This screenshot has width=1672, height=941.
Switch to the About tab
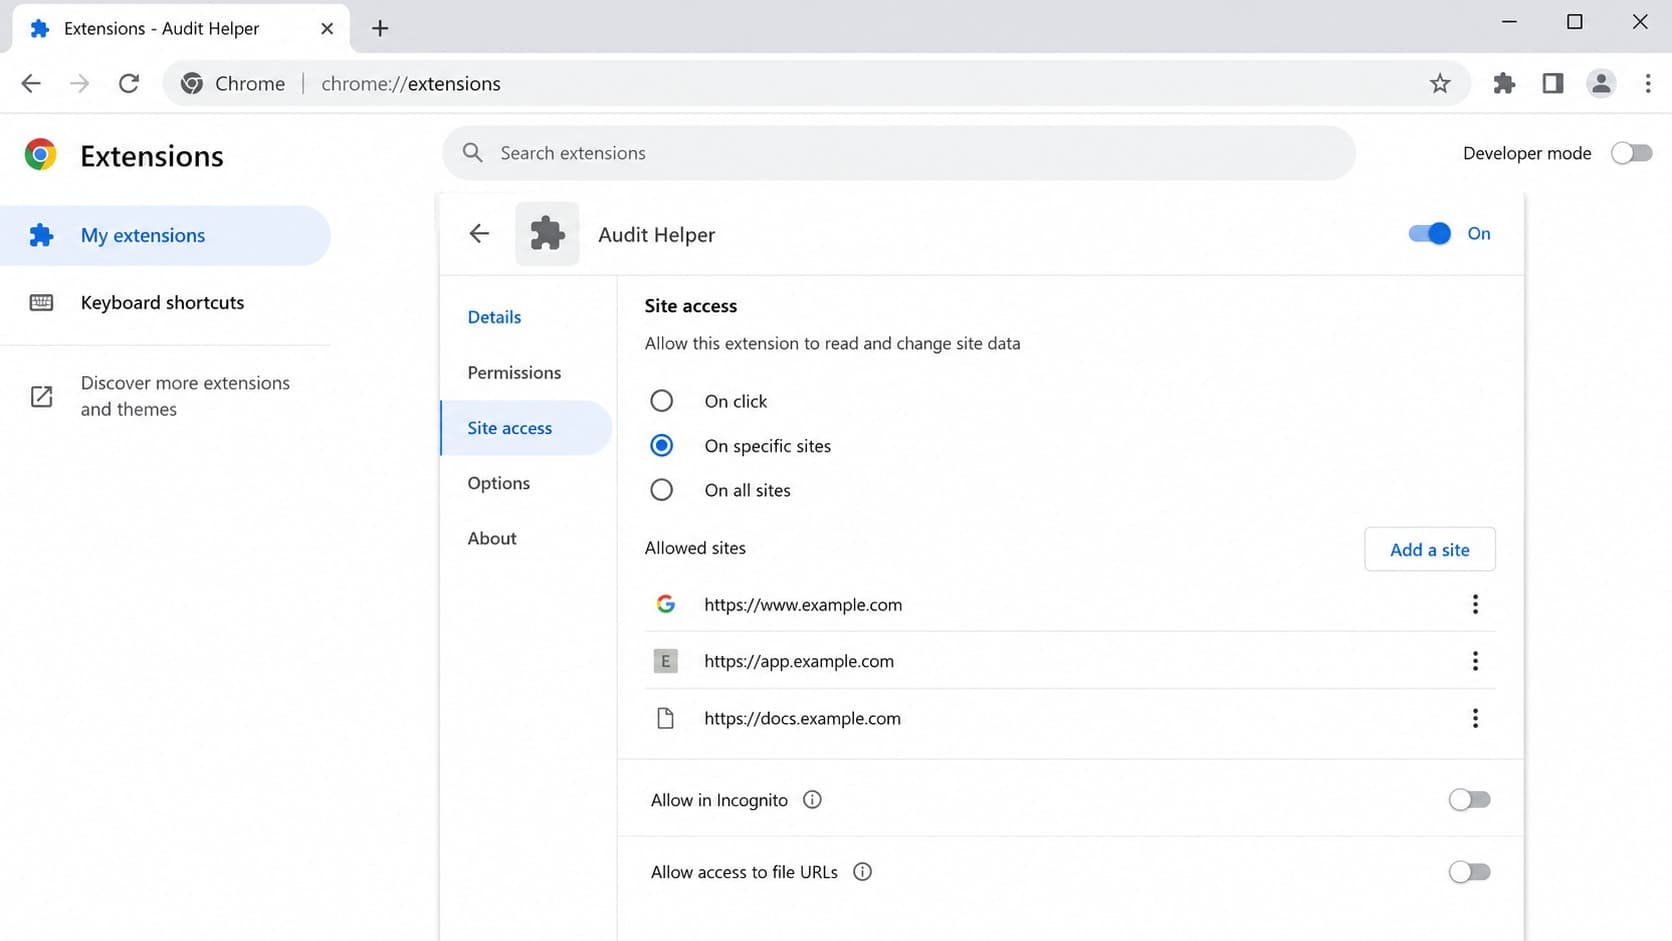click(492, 538)
